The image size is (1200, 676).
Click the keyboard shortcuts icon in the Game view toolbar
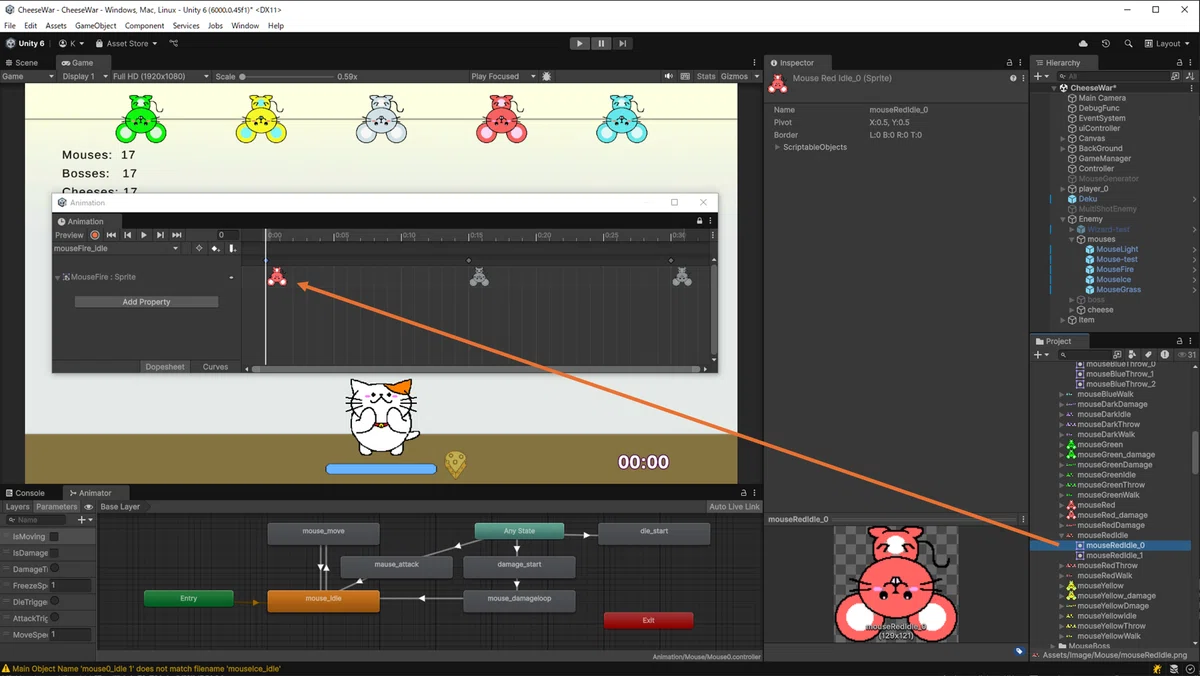tap(685, 76)
